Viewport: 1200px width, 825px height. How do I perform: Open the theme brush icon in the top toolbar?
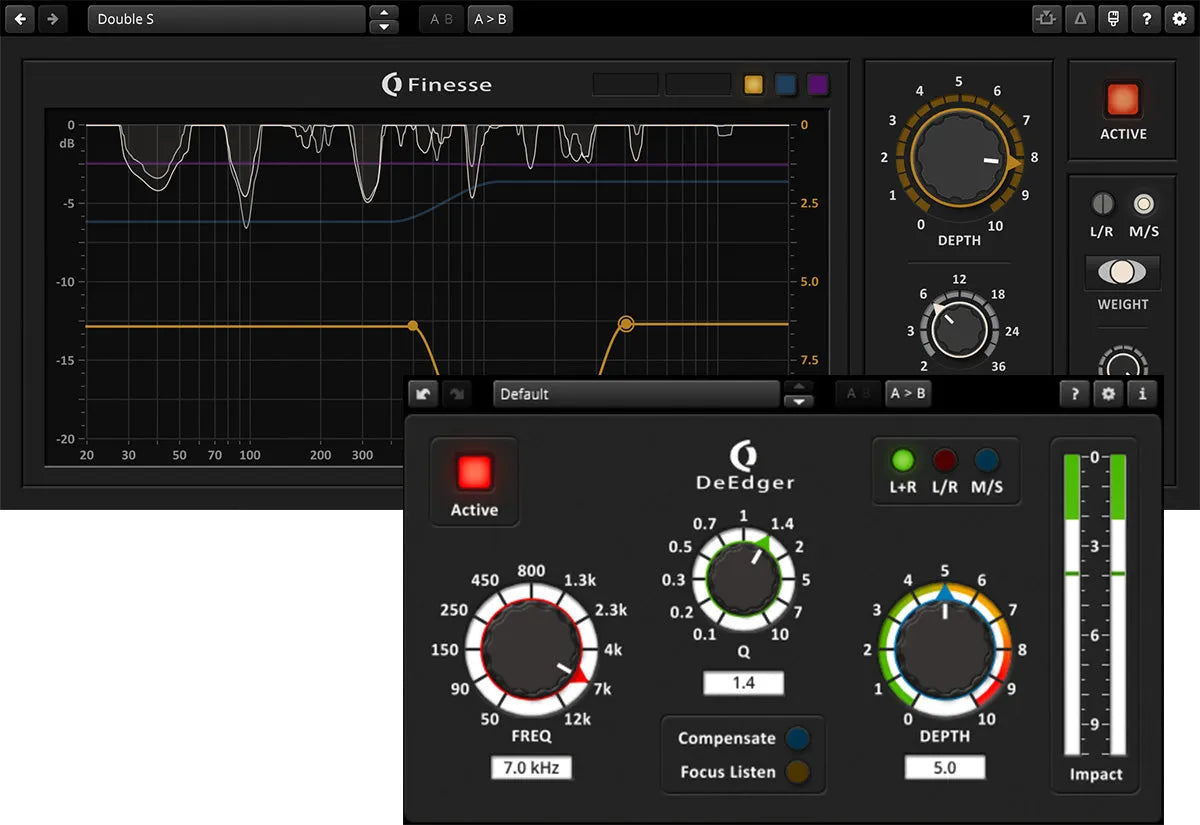tap(1113, 18)
